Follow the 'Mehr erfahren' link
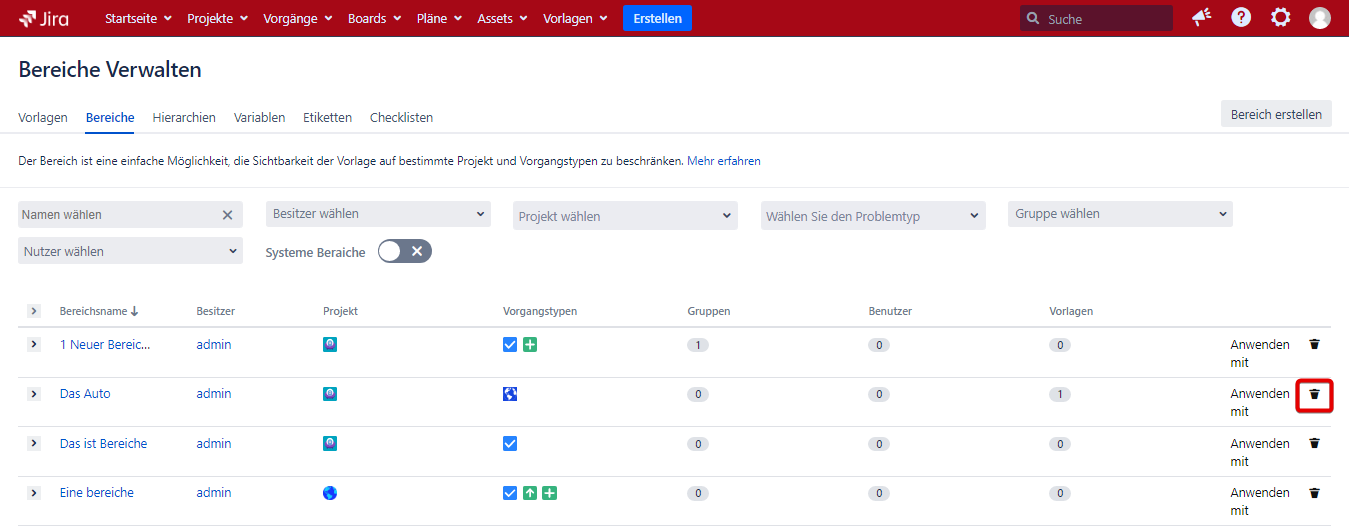The width and height of the screenshot is (1349, 529). tap(724, 160)
